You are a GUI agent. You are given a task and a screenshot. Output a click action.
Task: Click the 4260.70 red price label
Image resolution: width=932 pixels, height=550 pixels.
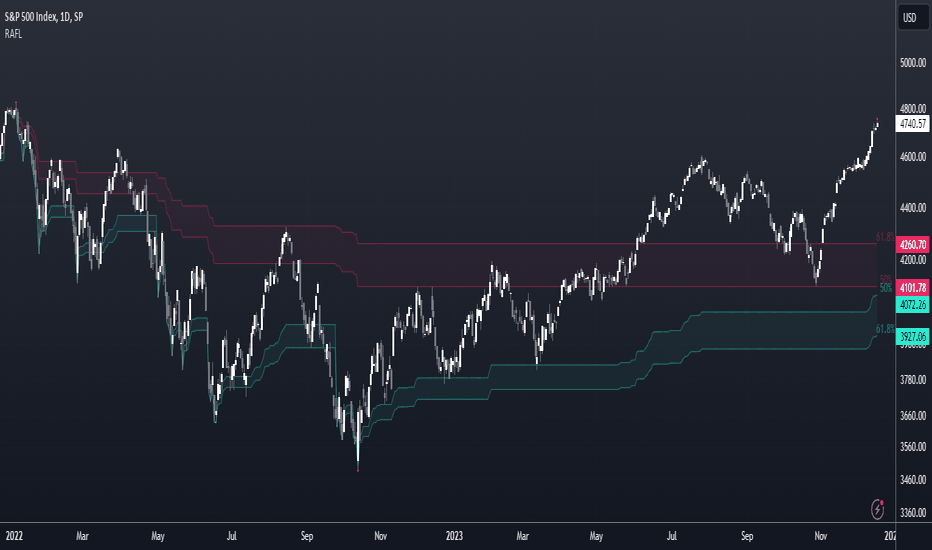[x=912, y=244]
